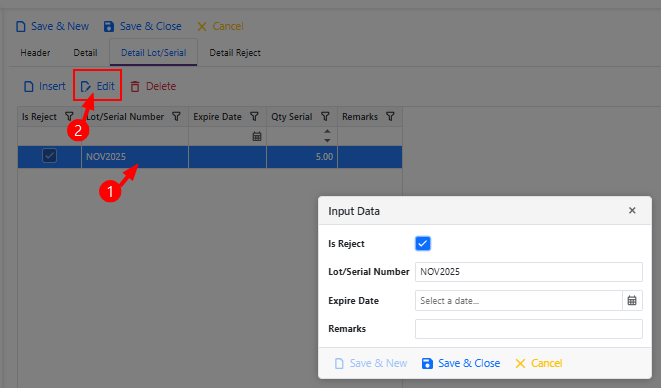Switch to the Header tab

click(x=35, y=53)
